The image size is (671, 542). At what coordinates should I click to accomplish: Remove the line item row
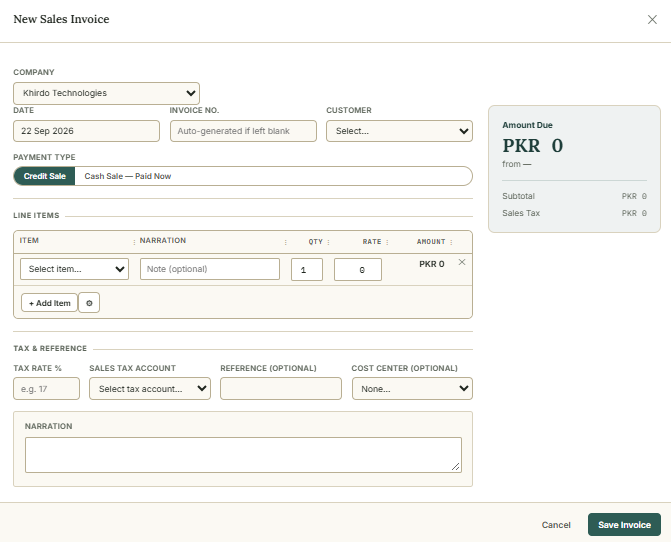(462, 262)
